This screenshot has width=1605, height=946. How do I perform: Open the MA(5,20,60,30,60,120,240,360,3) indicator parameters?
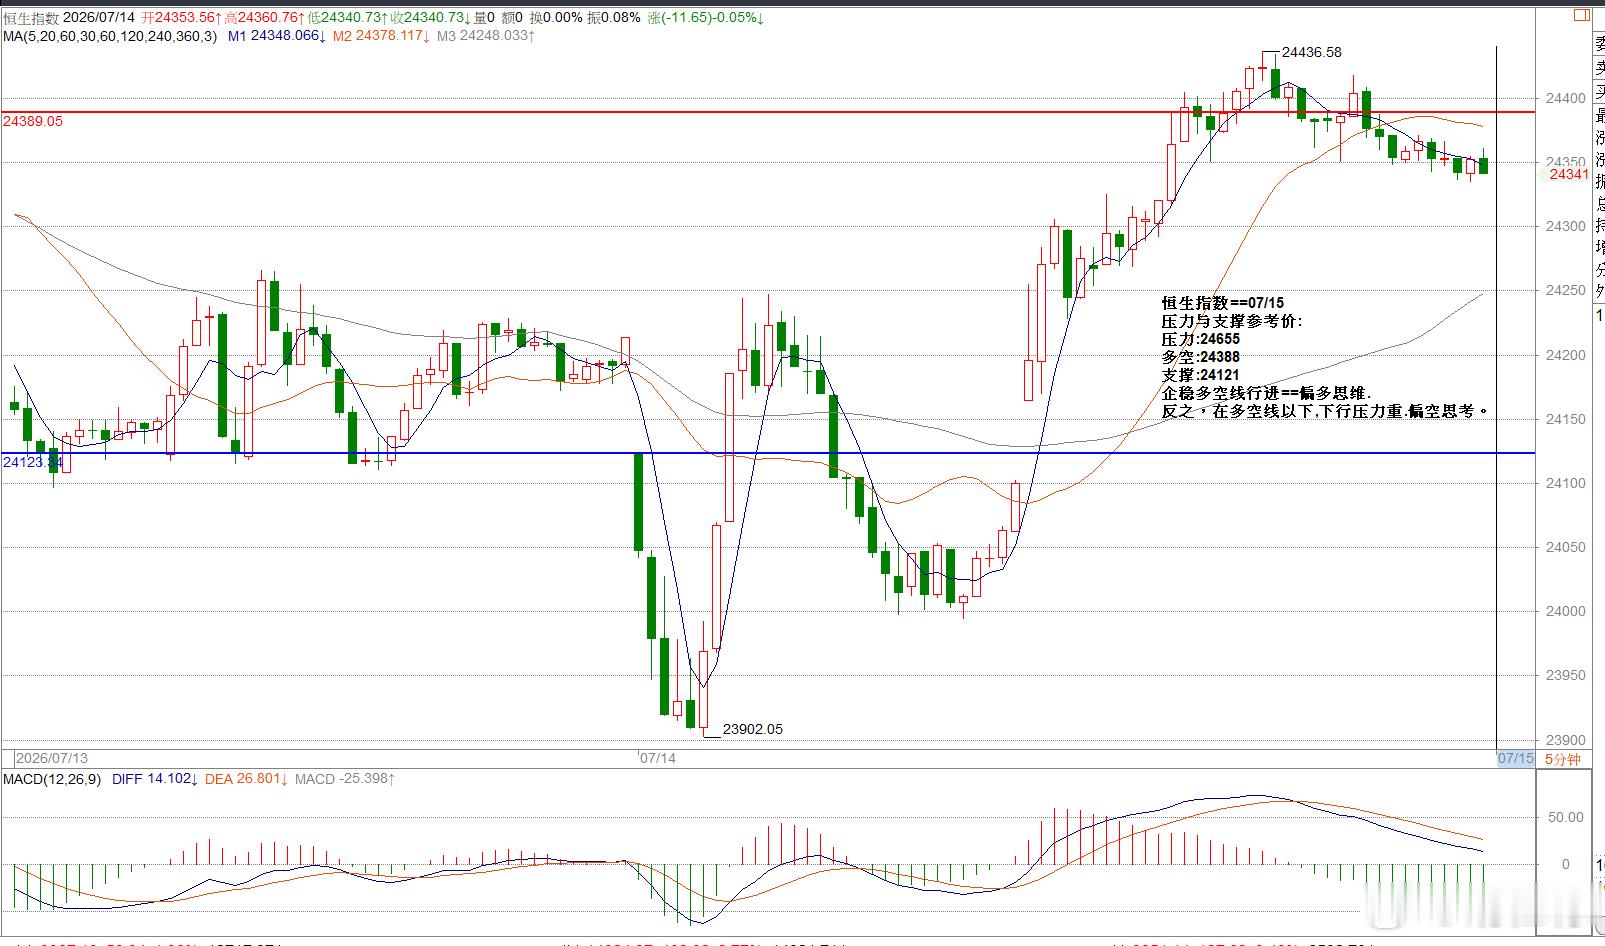pos(110,36)
